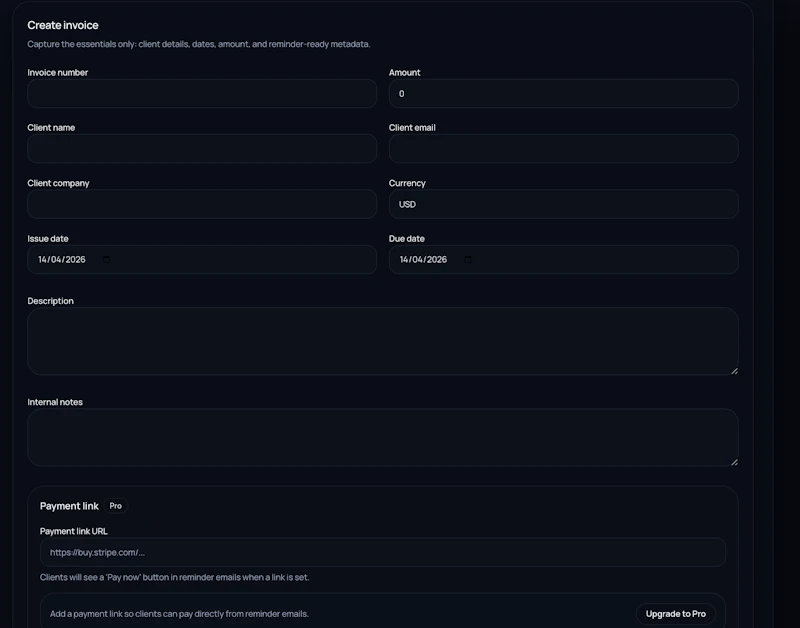This screenshot has height=628, width=800.
Task: Click inside the Description text area
Action: click(382, 340)
